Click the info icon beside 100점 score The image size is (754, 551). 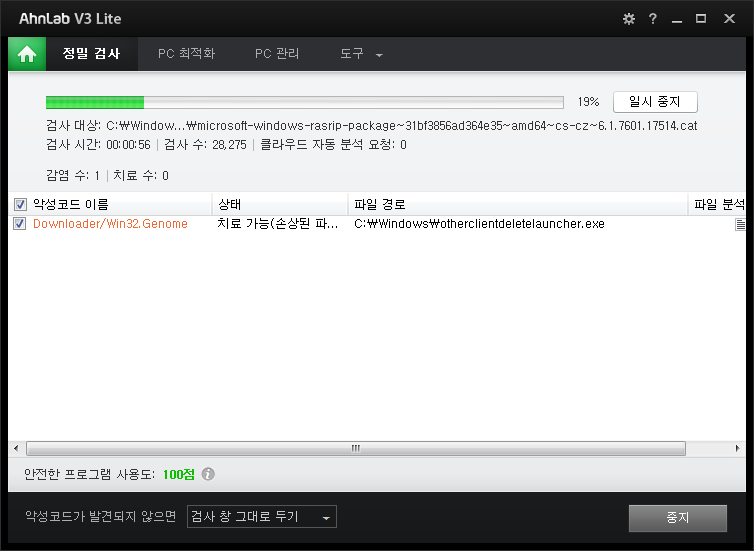pos(208,475)
